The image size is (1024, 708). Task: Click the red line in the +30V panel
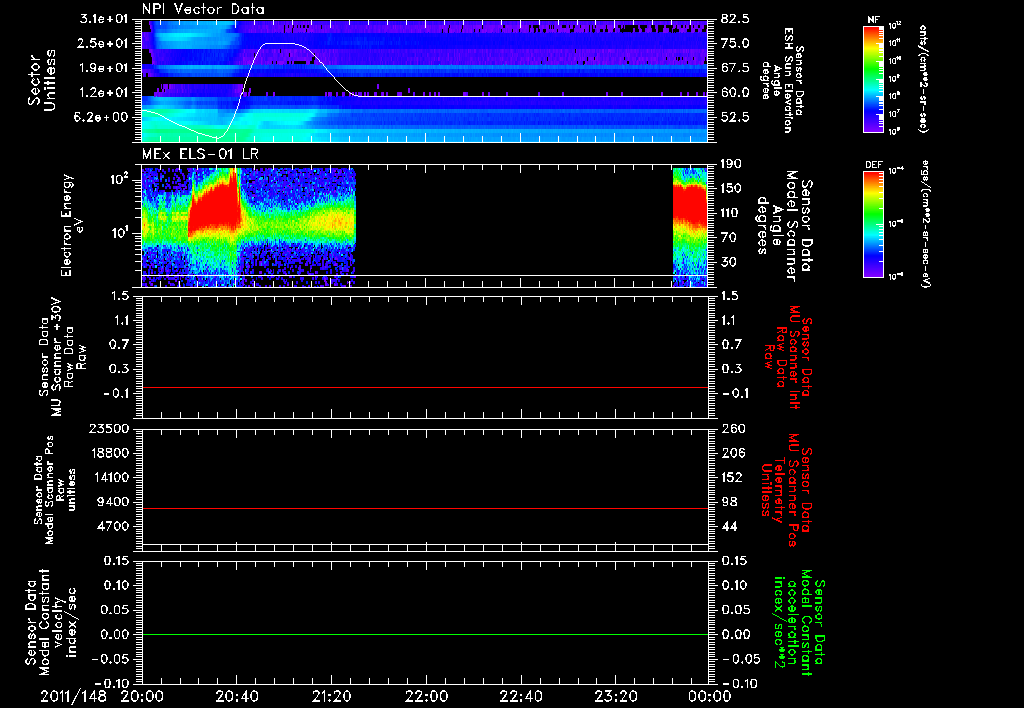point(424,387)
